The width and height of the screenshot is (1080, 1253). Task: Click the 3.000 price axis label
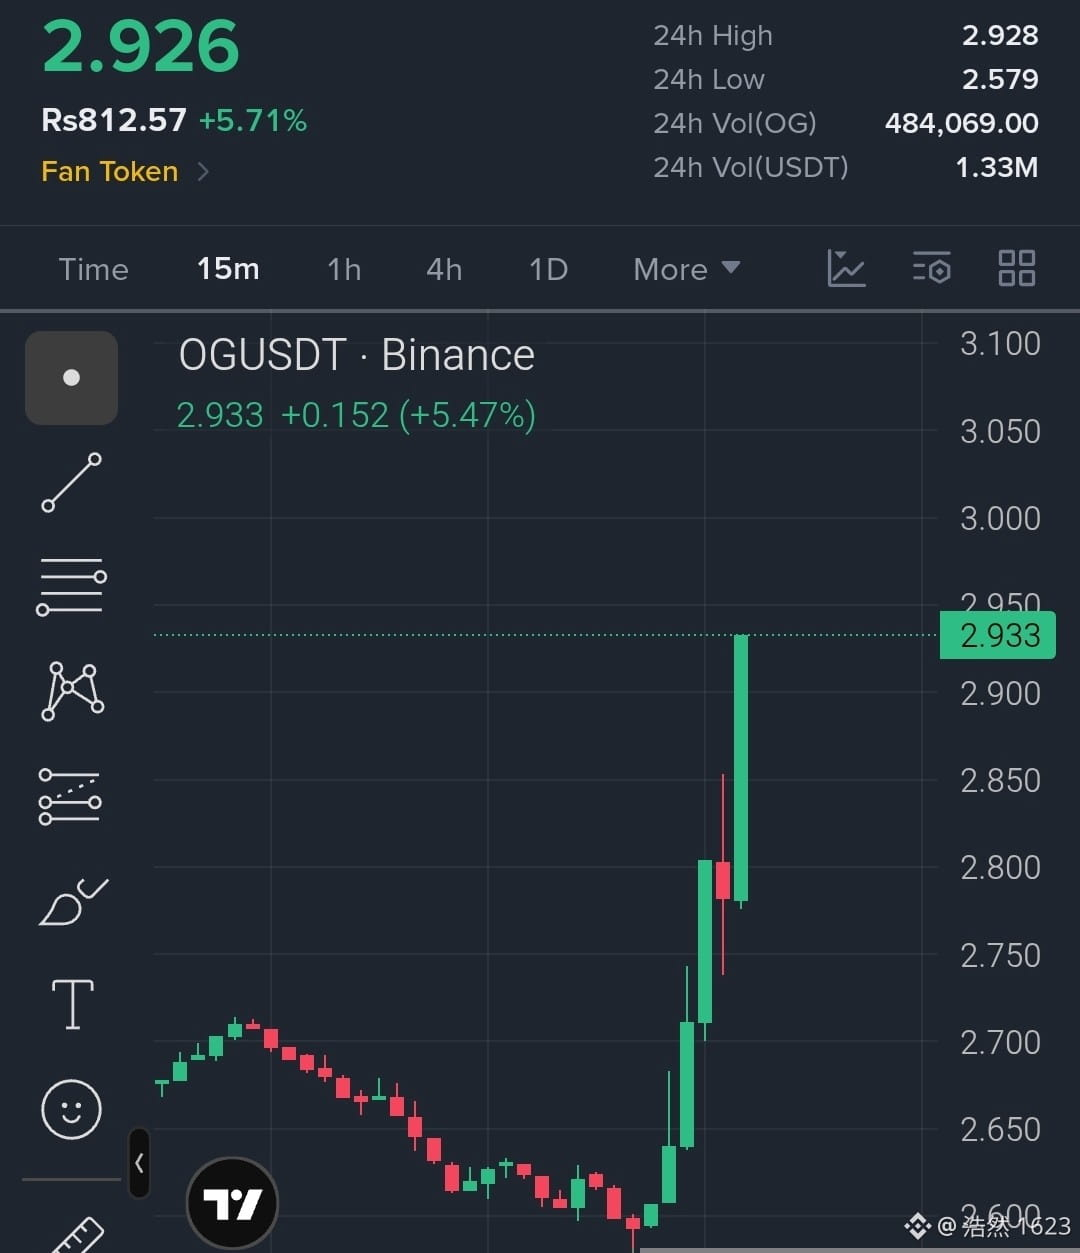[x=1000, y=518]
